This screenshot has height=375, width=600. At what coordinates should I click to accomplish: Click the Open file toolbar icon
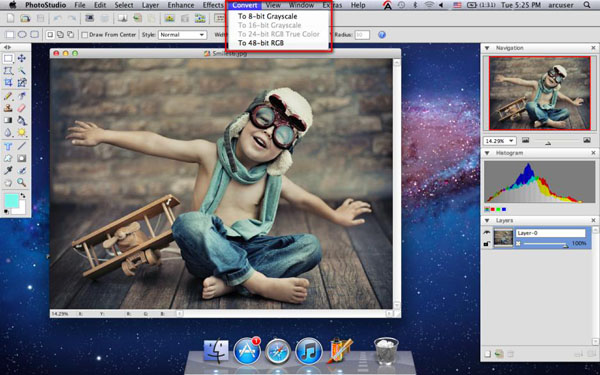(25, 18)
